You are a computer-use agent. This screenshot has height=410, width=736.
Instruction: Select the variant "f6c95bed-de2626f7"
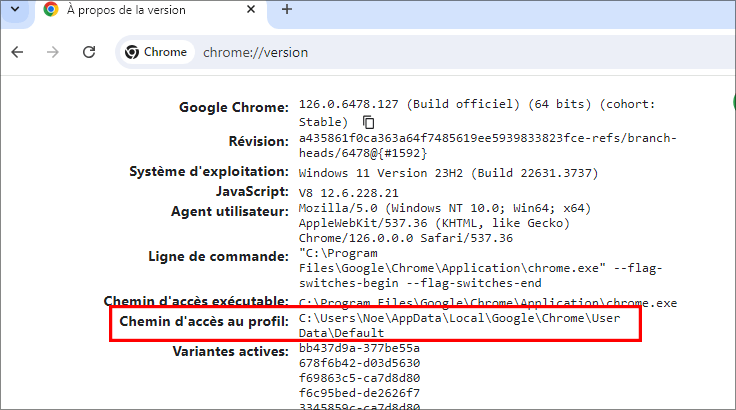click(x=359, y=393)
